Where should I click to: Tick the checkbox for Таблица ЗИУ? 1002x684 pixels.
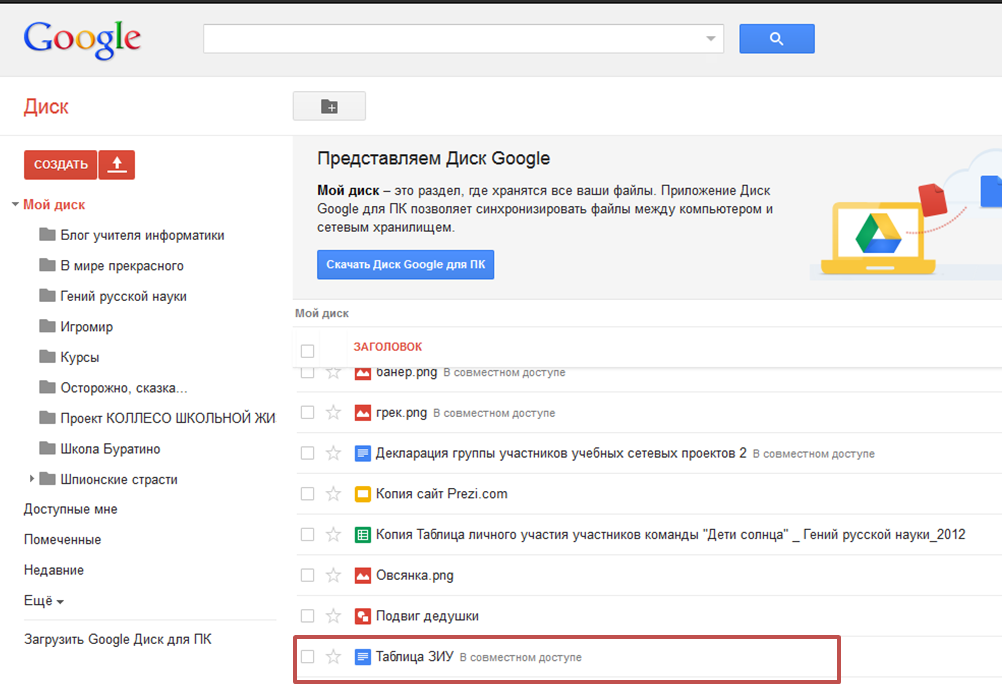click(x=308, y=657)
